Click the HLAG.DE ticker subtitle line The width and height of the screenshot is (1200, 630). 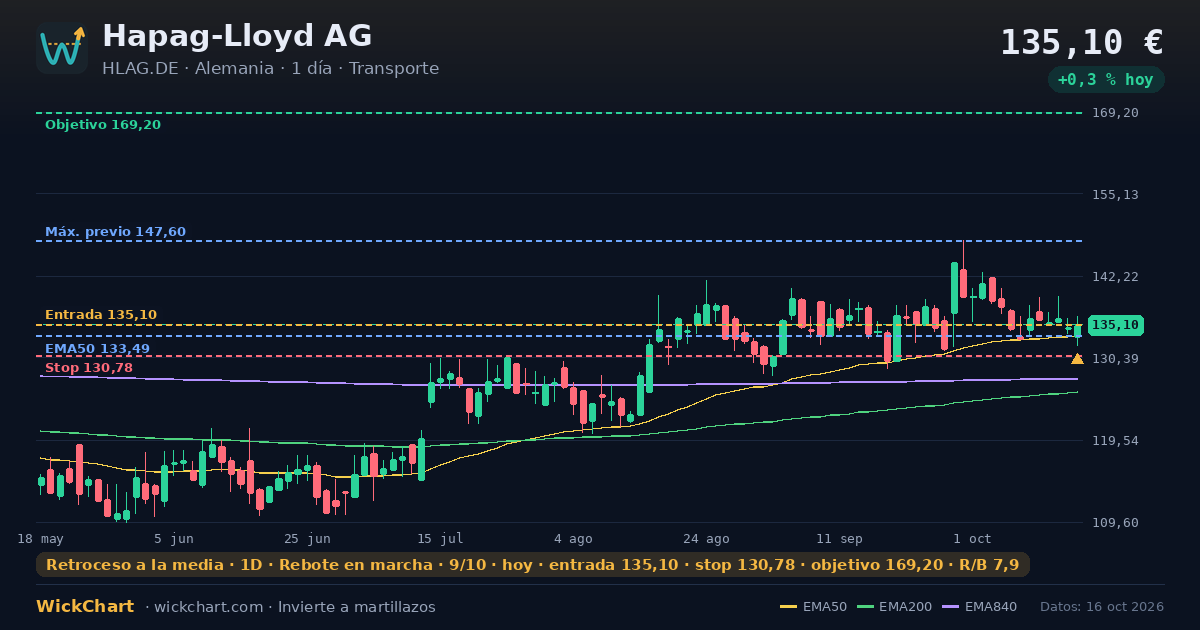point(270,69)
